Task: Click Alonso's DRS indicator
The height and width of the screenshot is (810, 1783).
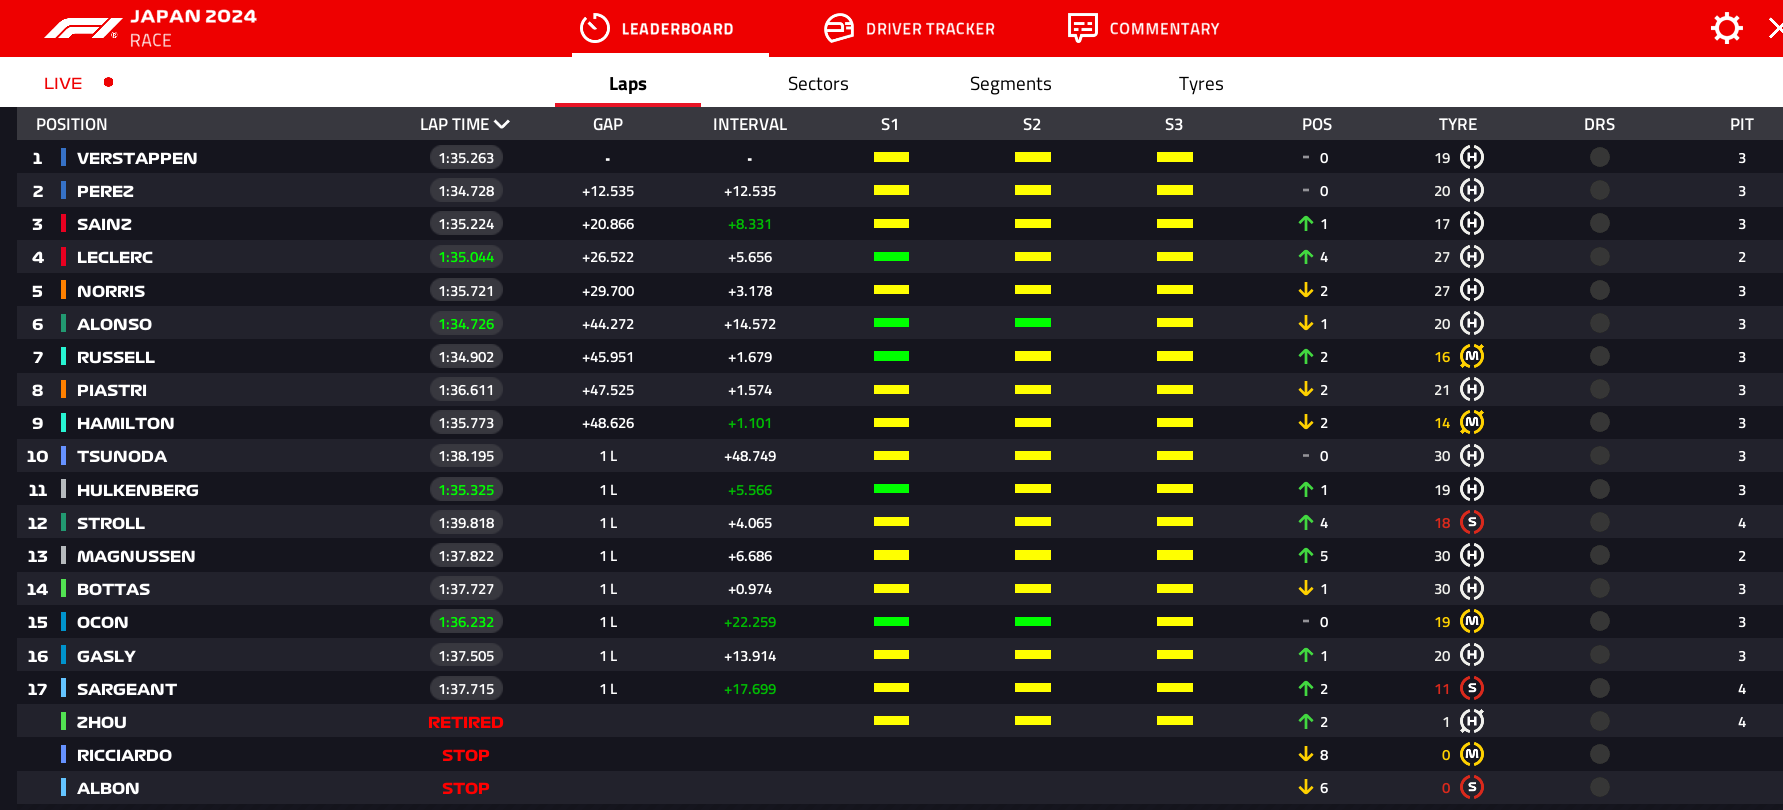Action: 1600,323
